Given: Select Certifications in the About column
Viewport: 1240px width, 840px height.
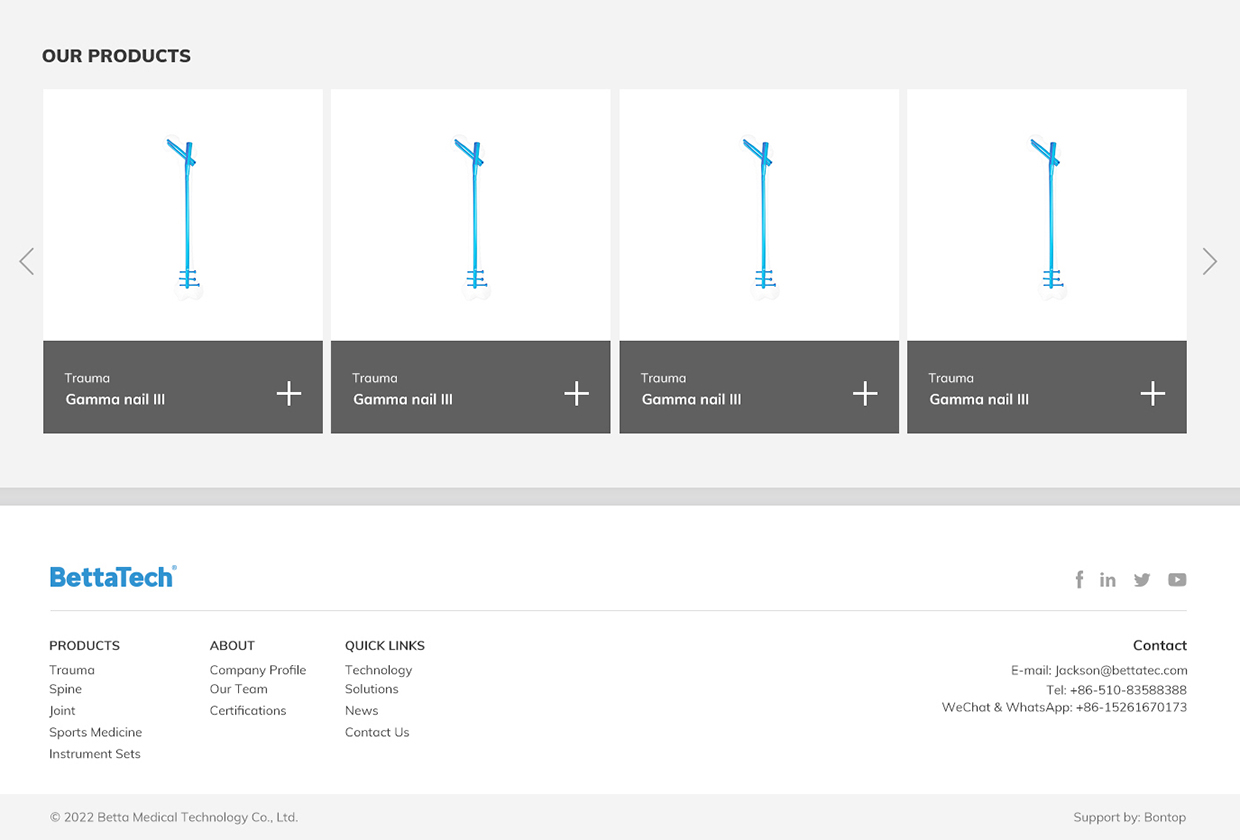Looking at the screenshot, I should [x=248, y=711].
